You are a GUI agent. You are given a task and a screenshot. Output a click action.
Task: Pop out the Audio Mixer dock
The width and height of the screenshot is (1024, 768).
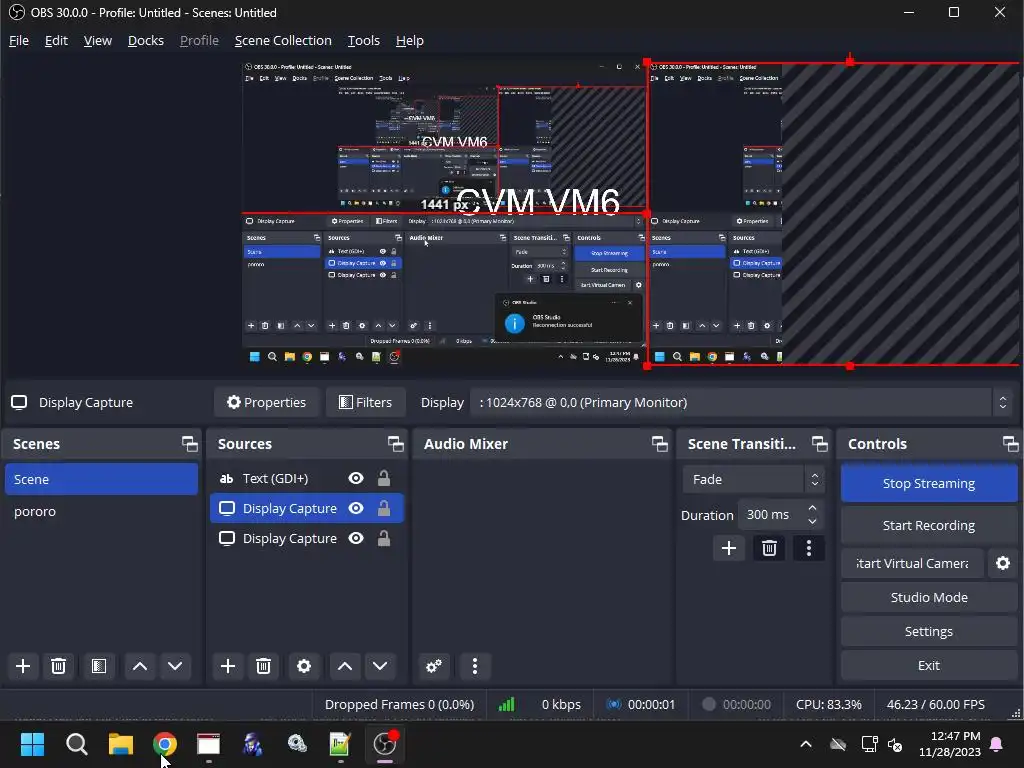coord(660,444)
